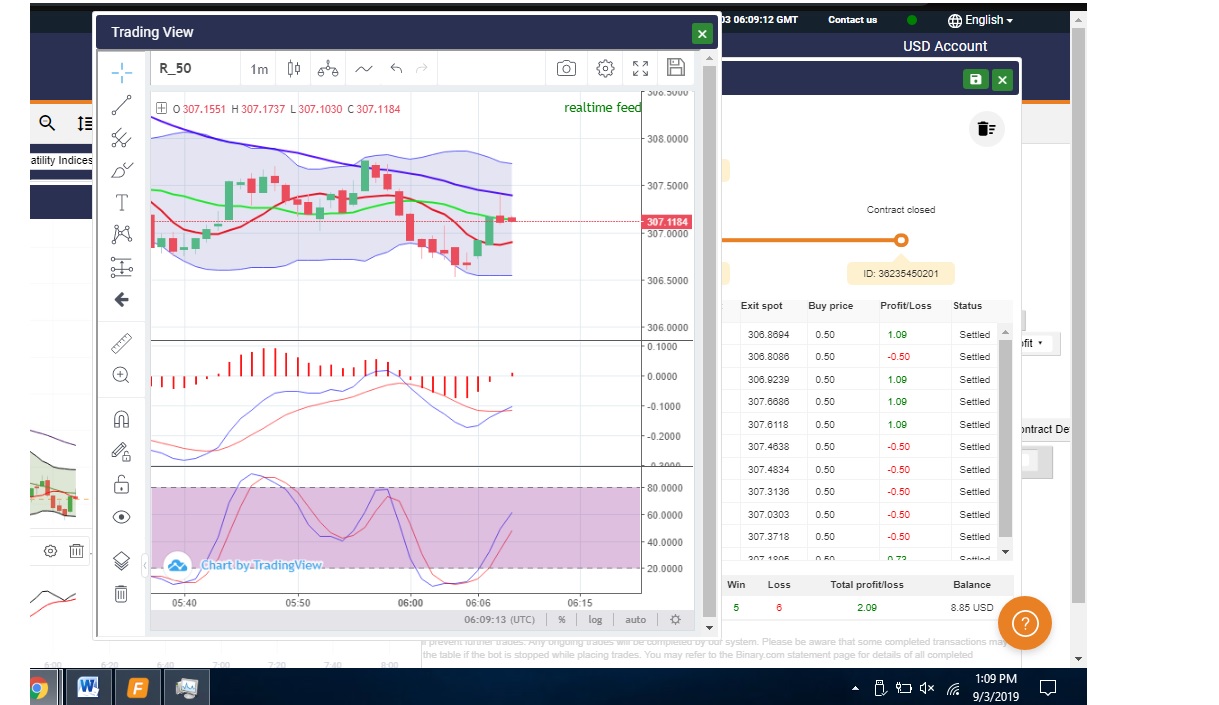The image size is (1219, 705).
Task: Open candlestick chart style menu
Action: tap(294, 69)
